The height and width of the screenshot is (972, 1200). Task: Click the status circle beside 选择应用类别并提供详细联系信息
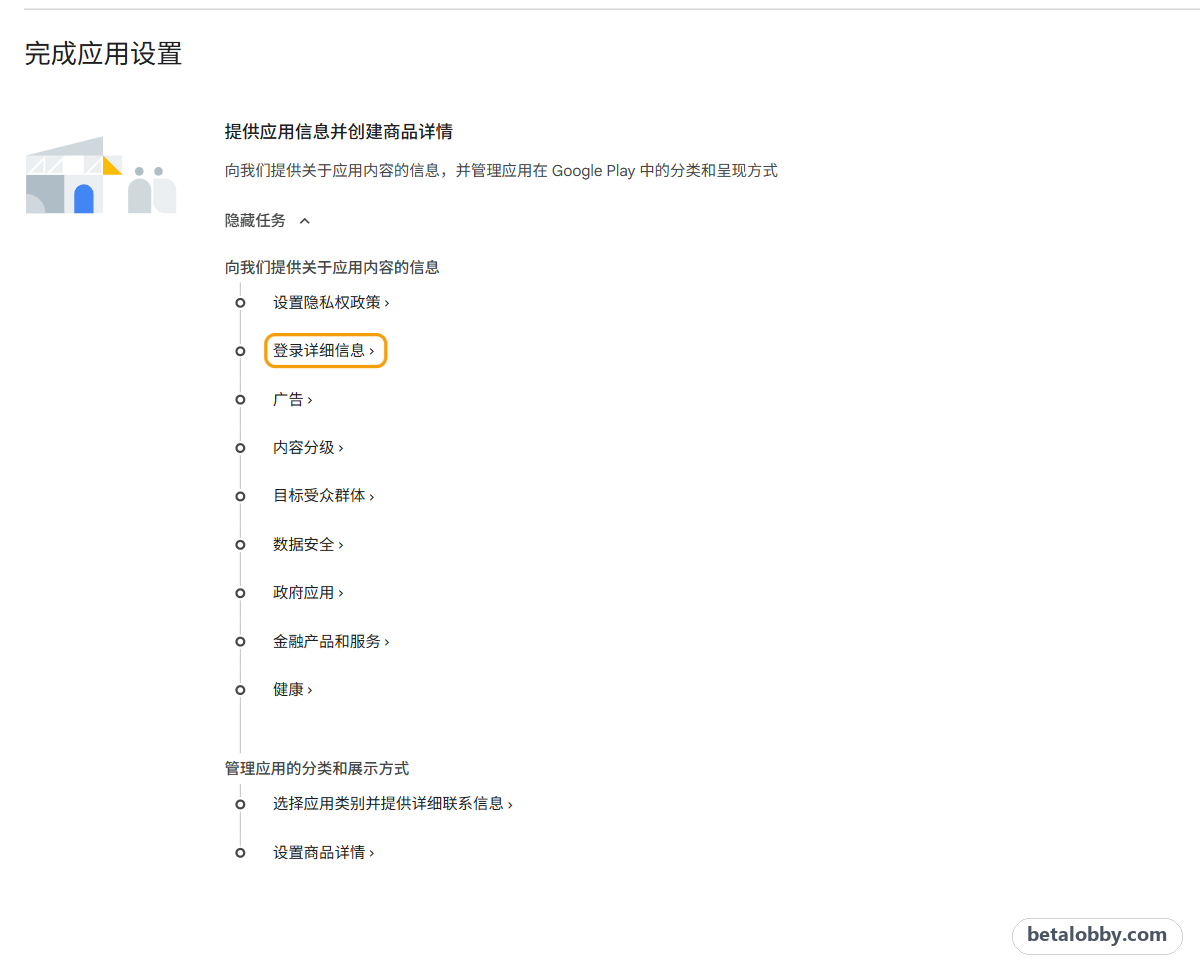(x=240, y=804)
